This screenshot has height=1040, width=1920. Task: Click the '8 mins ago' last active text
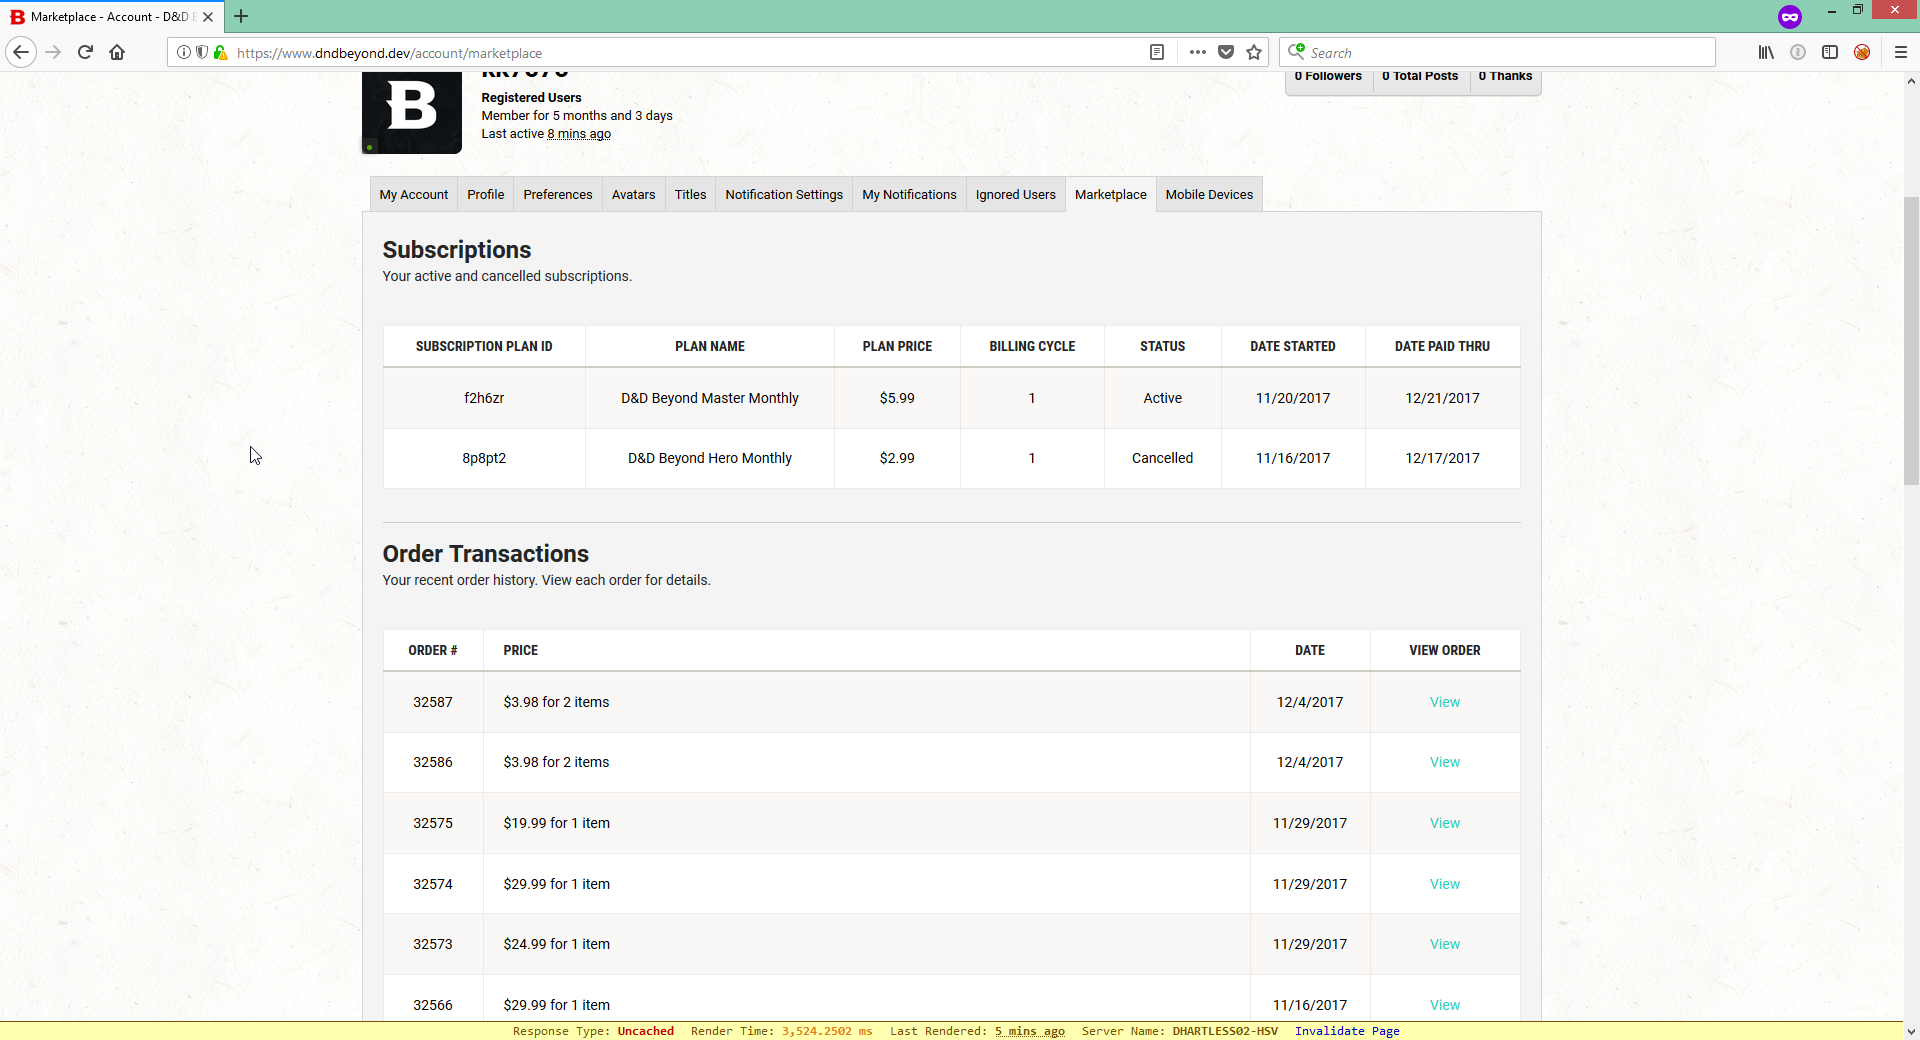tap(579, 134)
